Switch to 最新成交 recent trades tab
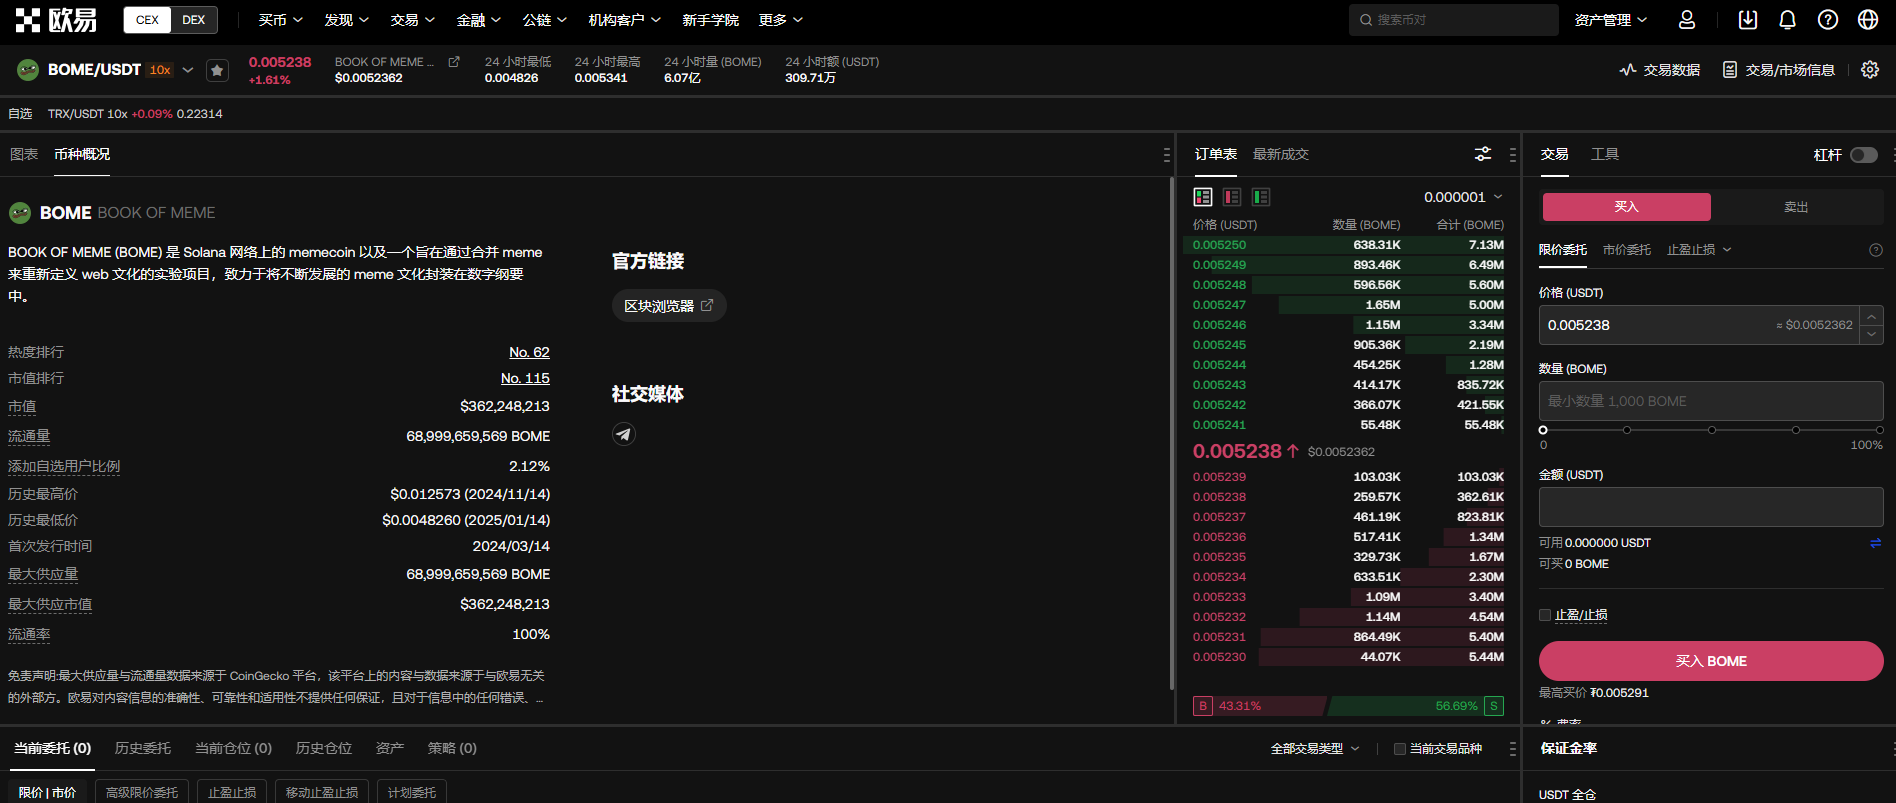Viewport: 1896px width, 803px height. (x=1281, y=154)
